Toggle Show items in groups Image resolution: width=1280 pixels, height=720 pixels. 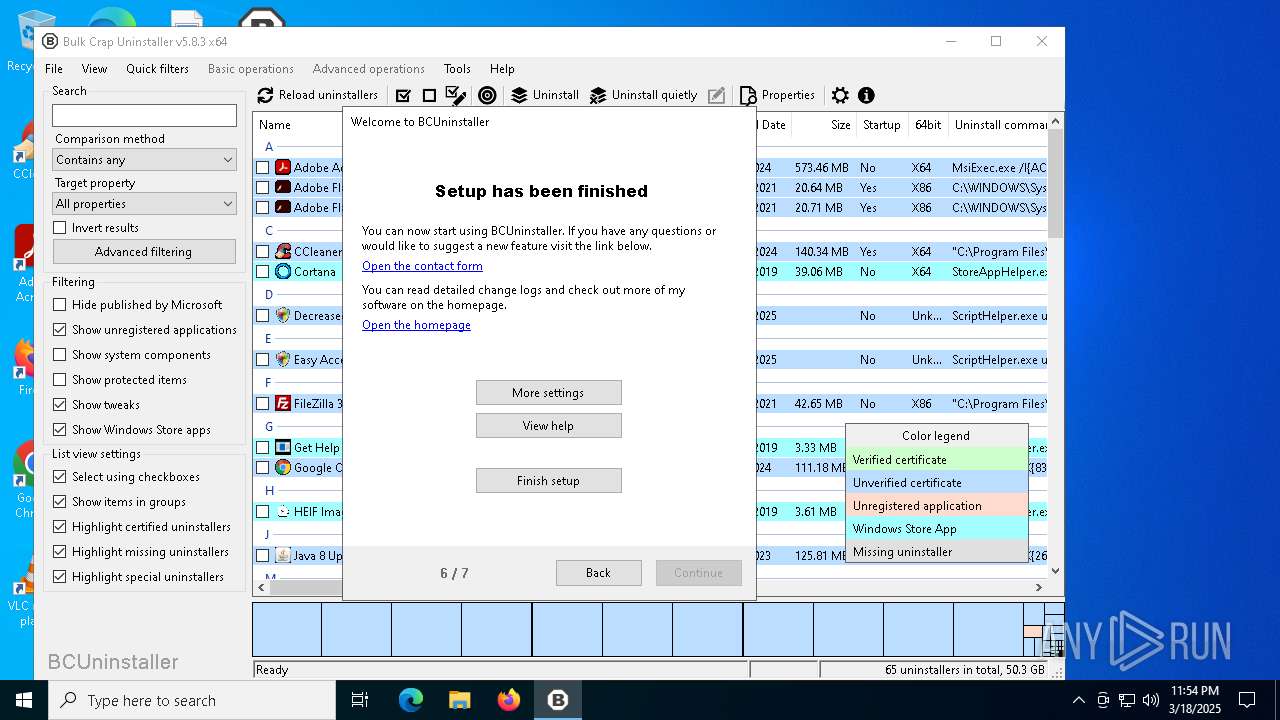[x=60, y=502]
